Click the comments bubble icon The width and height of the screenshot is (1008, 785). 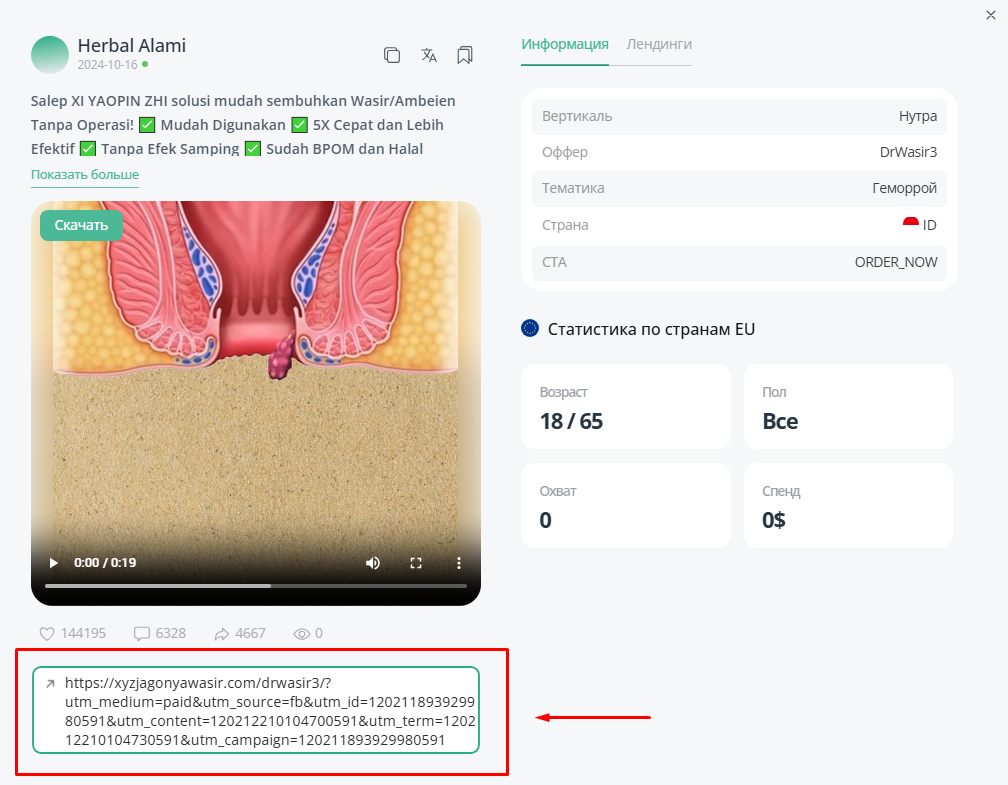[141, 634]
